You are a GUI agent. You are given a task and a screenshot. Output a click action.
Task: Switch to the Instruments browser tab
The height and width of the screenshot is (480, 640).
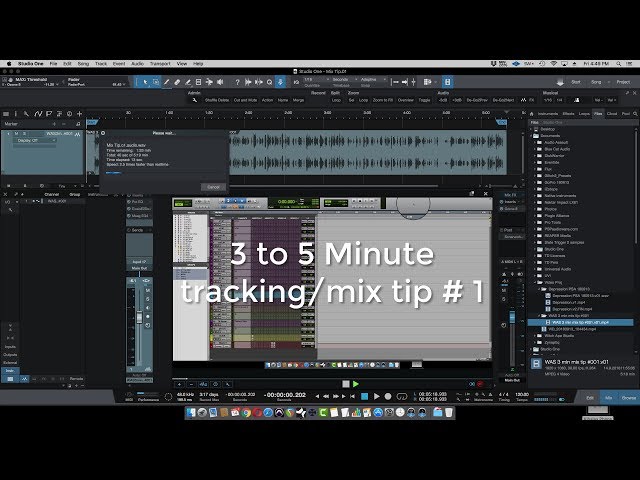pyautogui.click(x=548, y=113)
